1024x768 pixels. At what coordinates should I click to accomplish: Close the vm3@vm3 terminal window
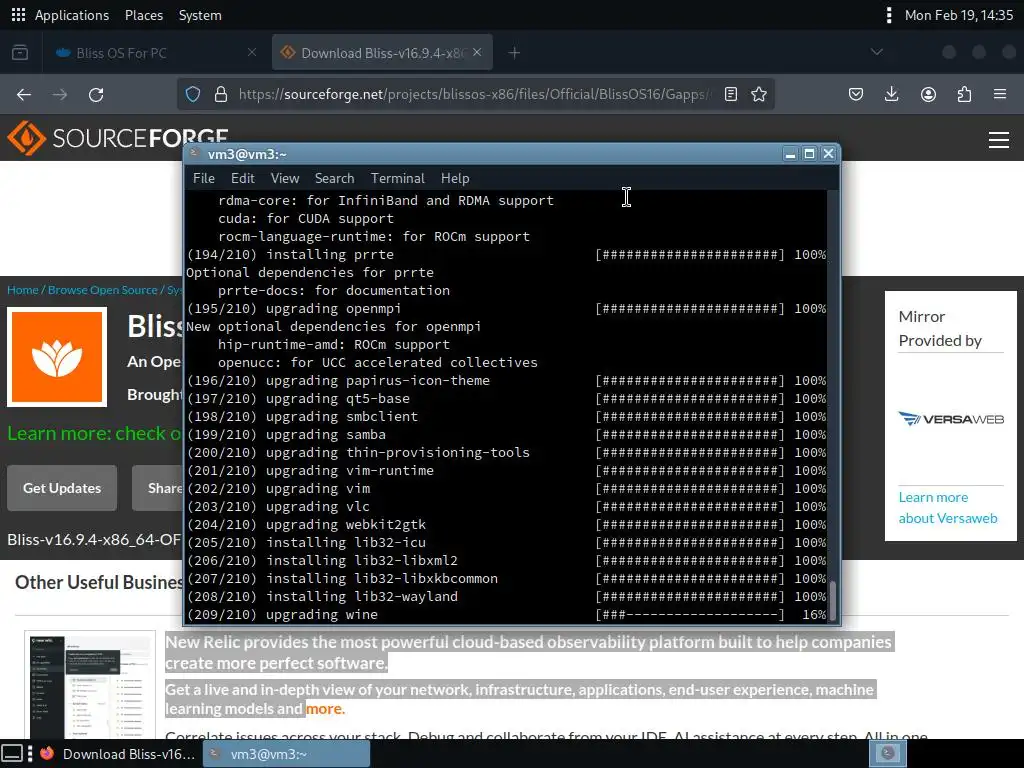point(829,153)
